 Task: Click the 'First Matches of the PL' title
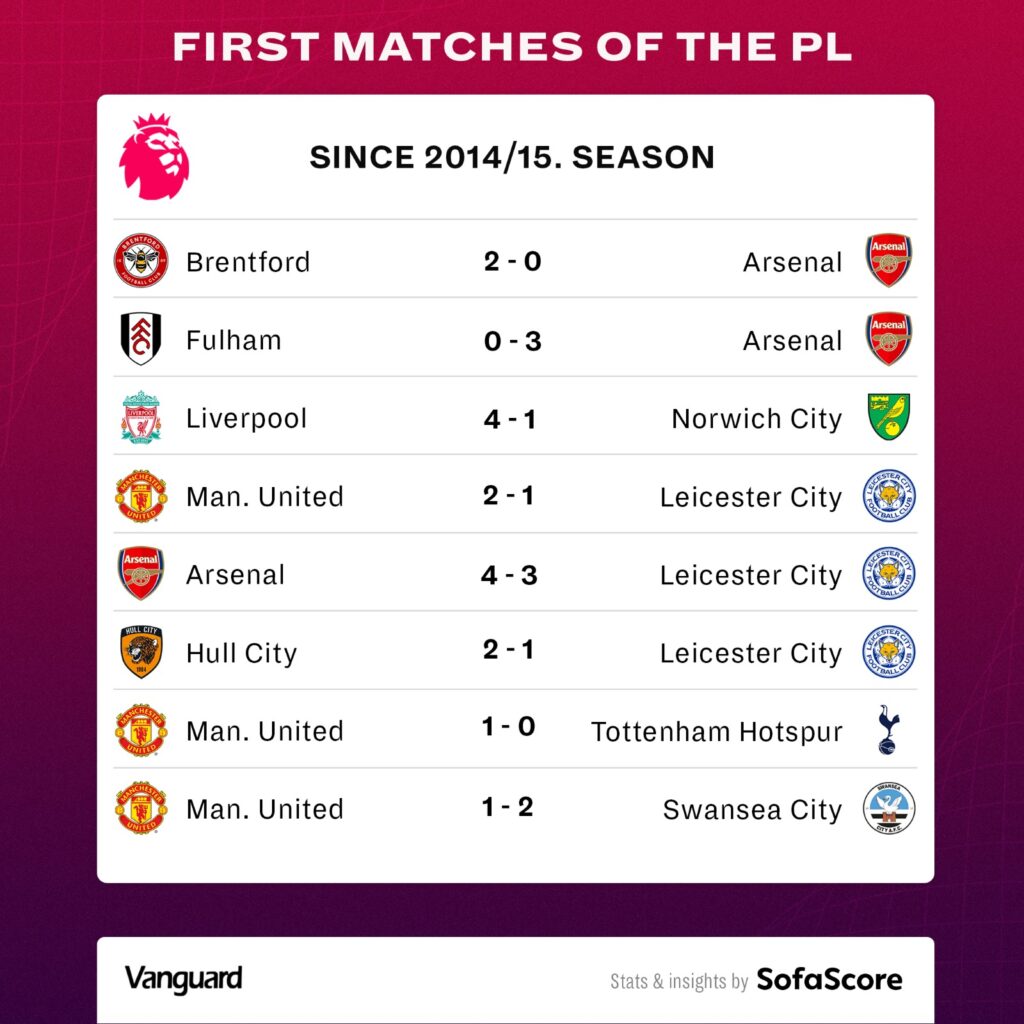click(513, 46)
